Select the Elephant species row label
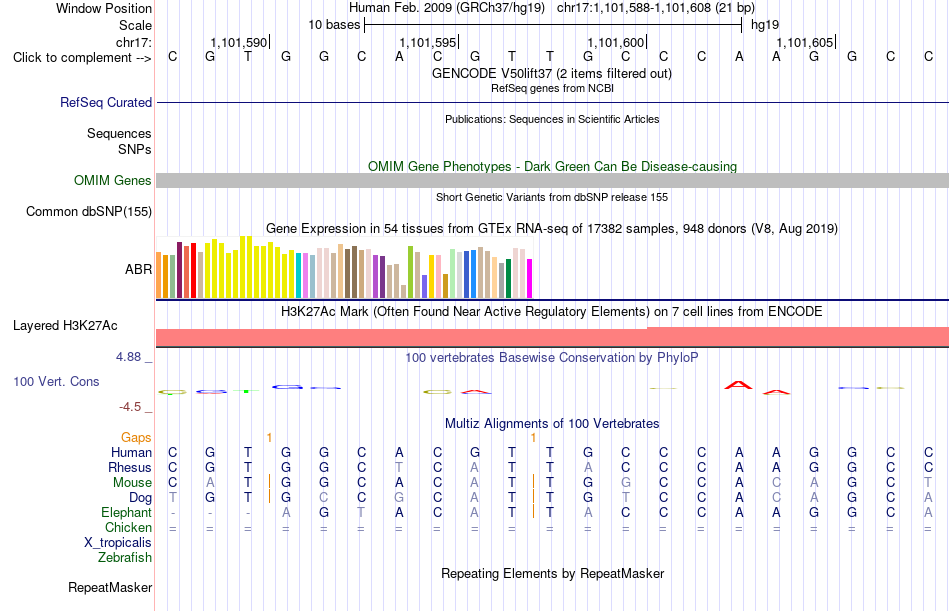The width and height of the screenshot is (950, 611). [x=127, y=512]
